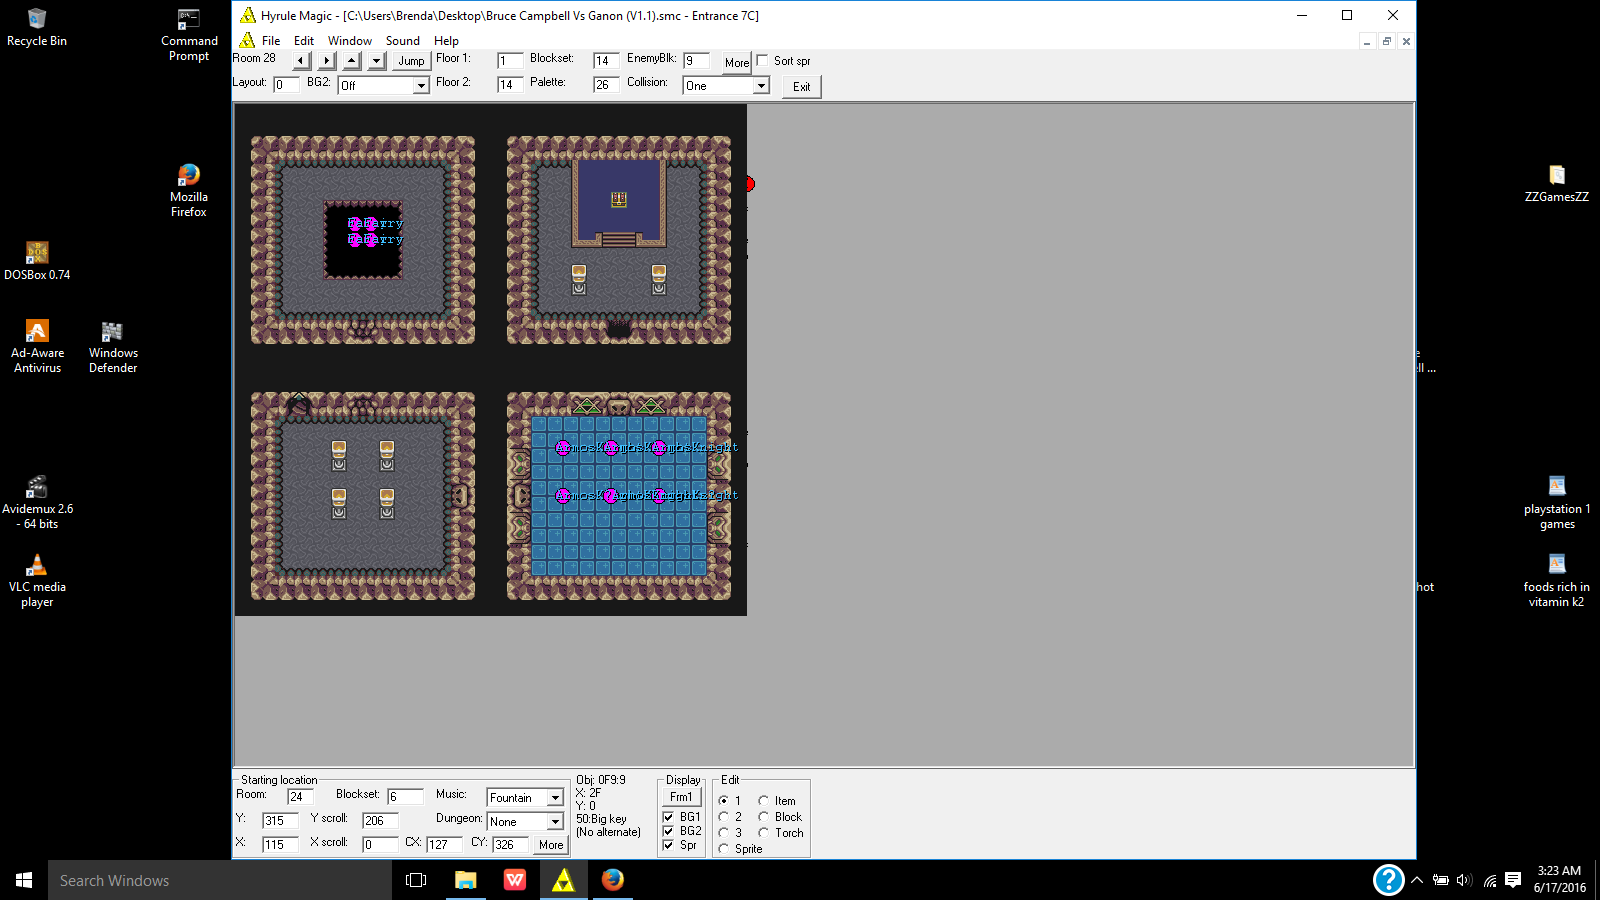
Task: Open the File menu
Action: tap(271, 41)
